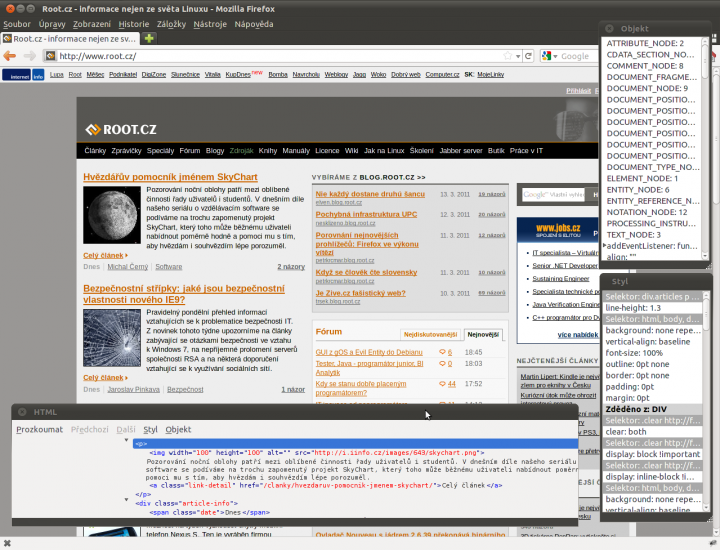
Task: Open search engine selection dropdown
Action: point(555,56)
